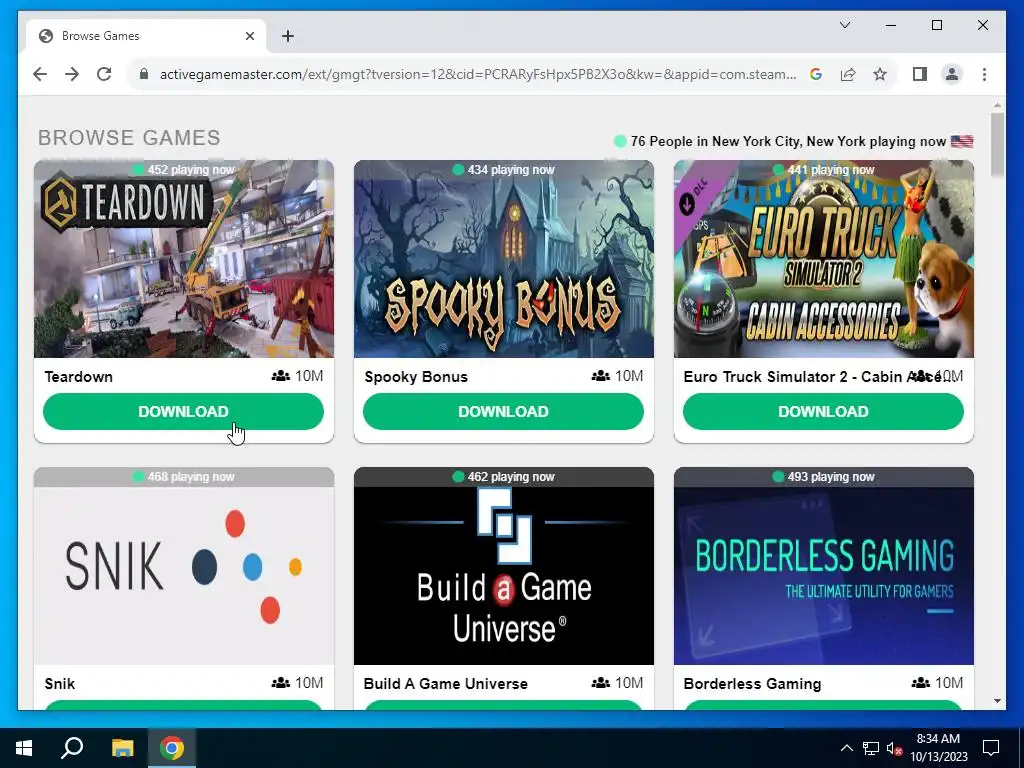
Task: Click the Spooky Bonus title text
Action: click(416, 377)
